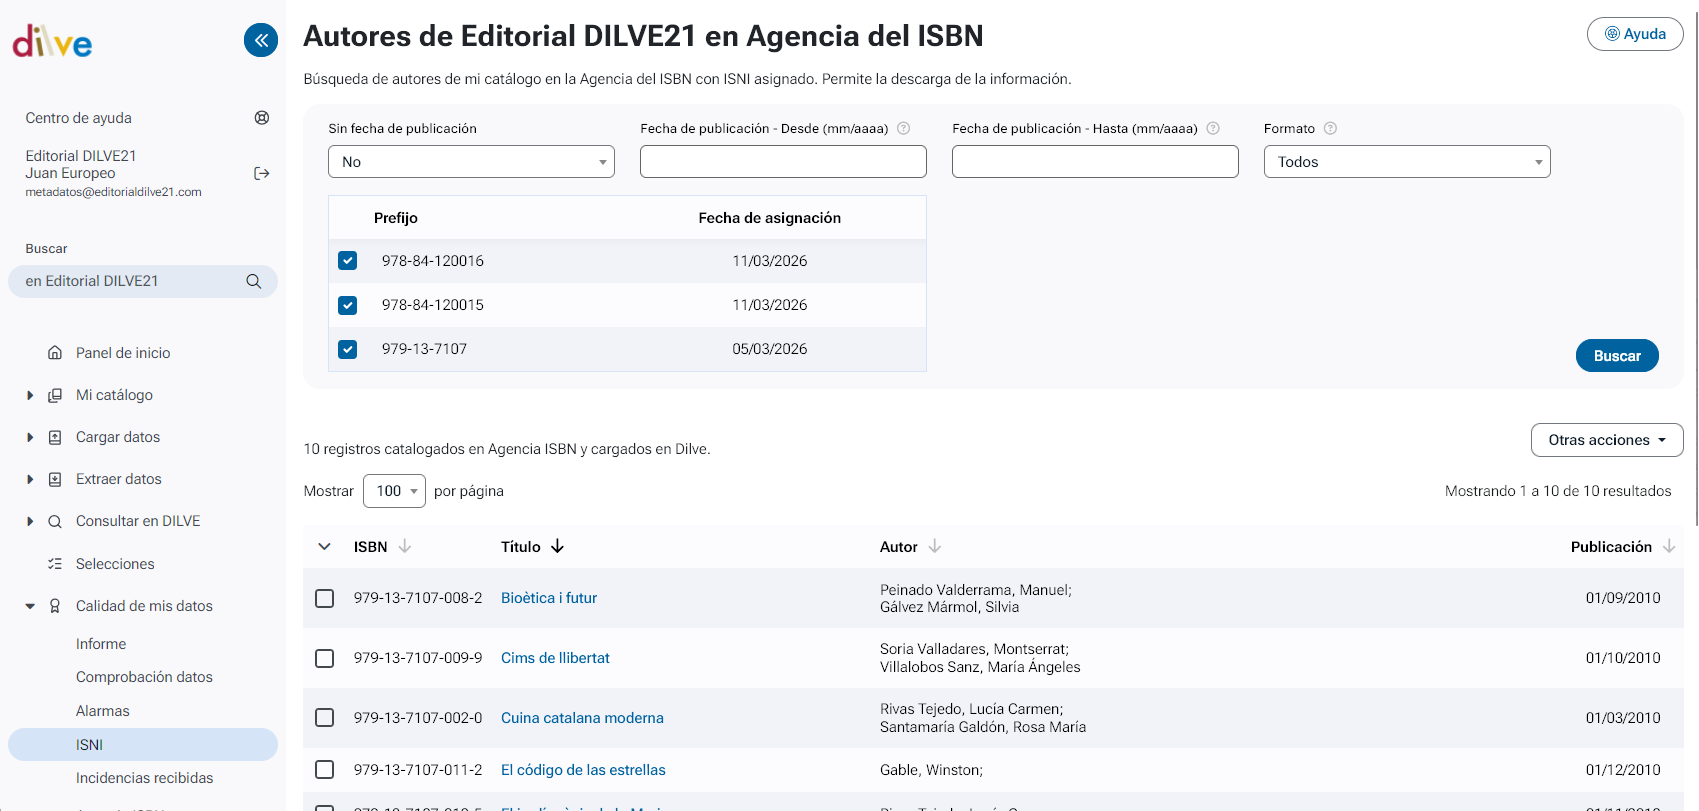Click the info icon next to Formato
1699x811 pixels.
click(x=1330, y=128)
